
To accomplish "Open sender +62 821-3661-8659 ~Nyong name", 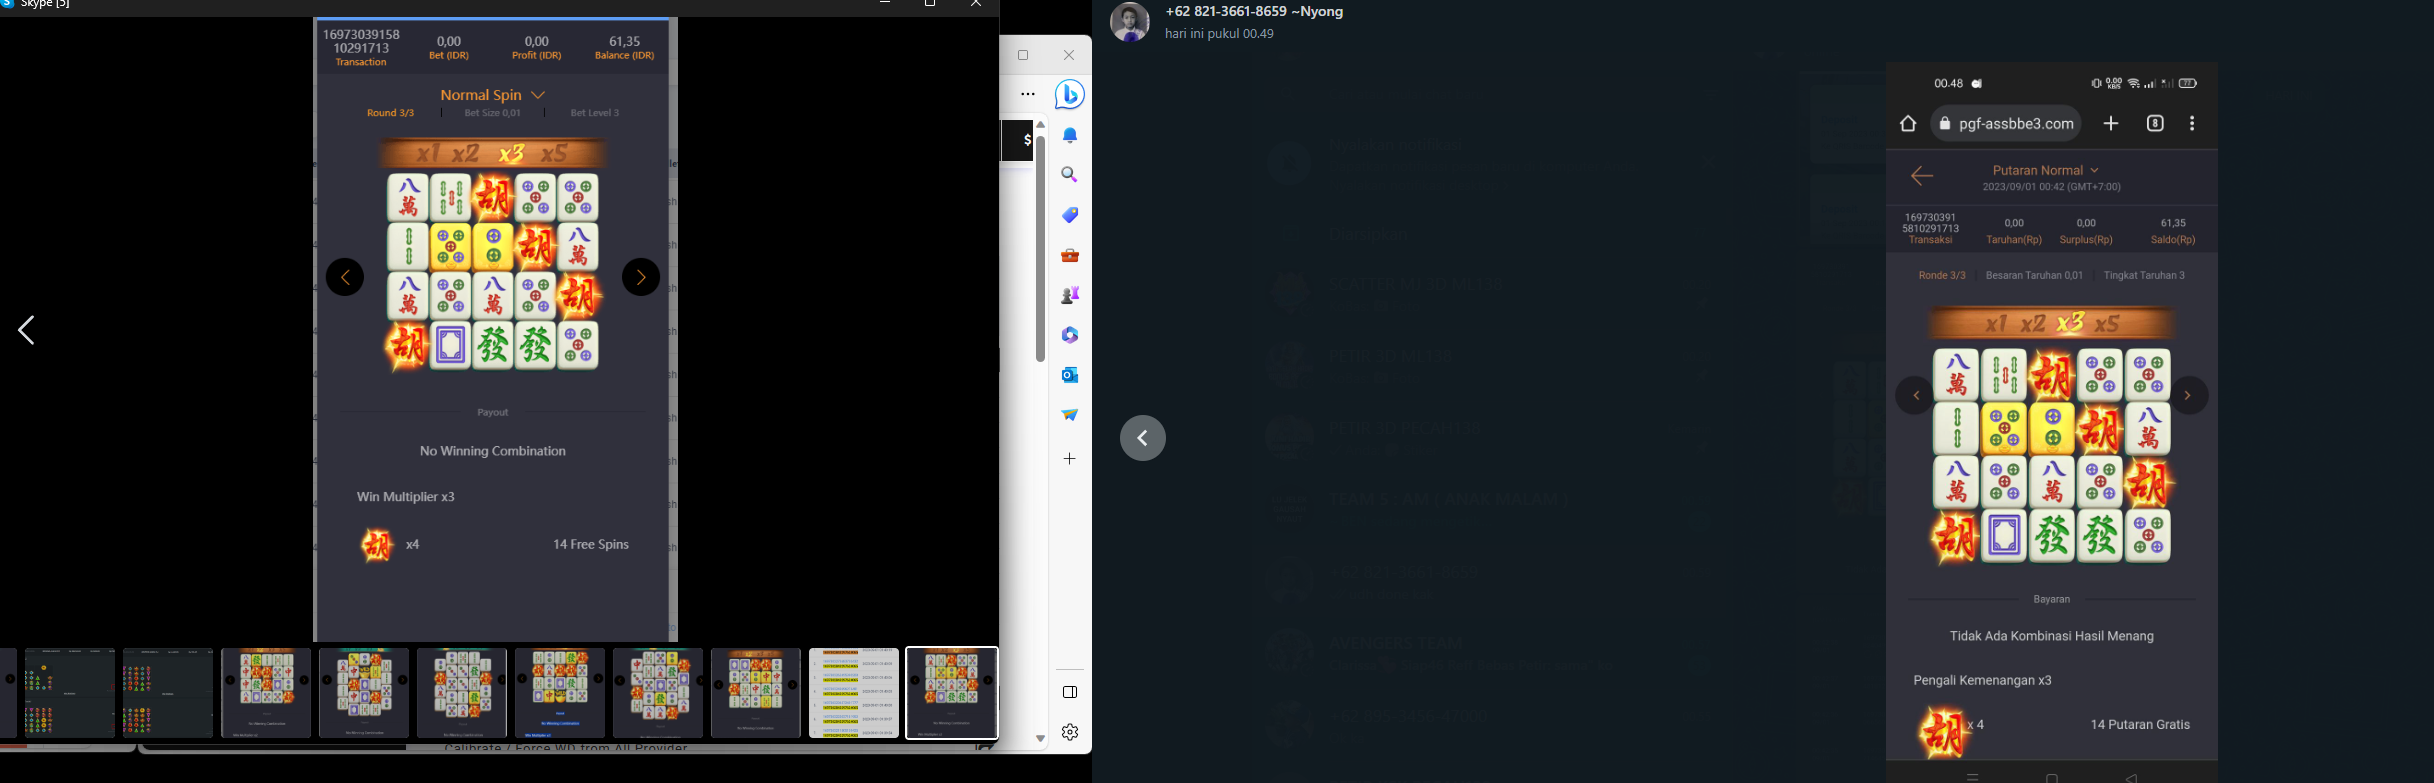I will click(x=1254, y=12).
